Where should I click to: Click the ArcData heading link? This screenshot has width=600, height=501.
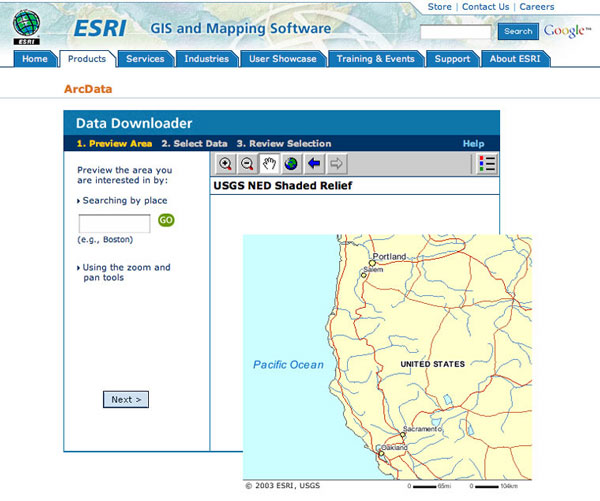tap(88, 89)
